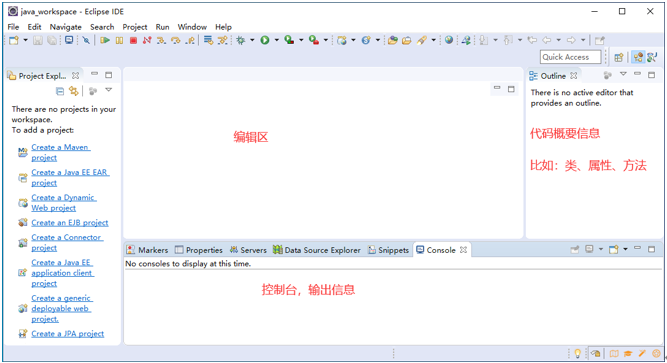Open the New wizard dropdown arrow
This screenshot has height=363, width=667.
point(25,40)
